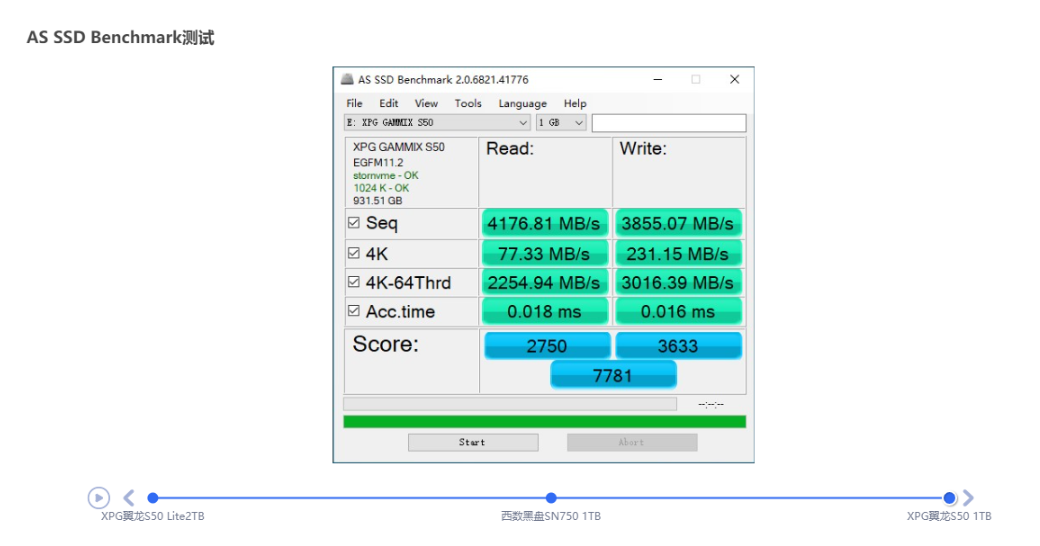Click the grey secondary progress bar
1040x546 pixels.
(510, 404)
